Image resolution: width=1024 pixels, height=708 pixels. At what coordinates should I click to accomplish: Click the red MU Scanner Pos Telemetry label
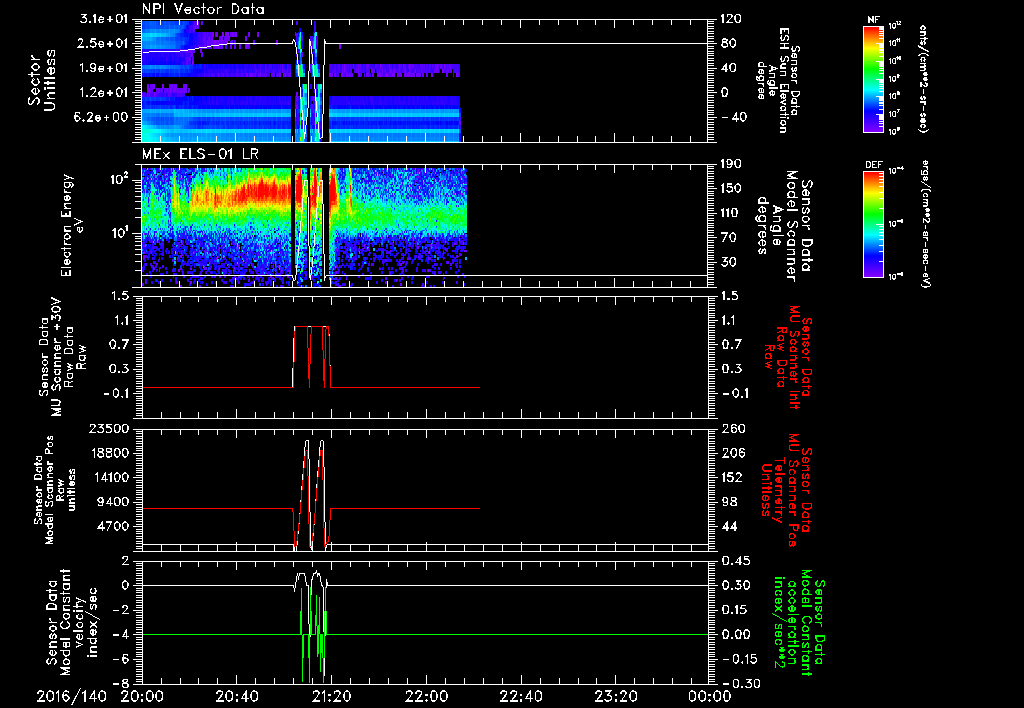point(786,490)
